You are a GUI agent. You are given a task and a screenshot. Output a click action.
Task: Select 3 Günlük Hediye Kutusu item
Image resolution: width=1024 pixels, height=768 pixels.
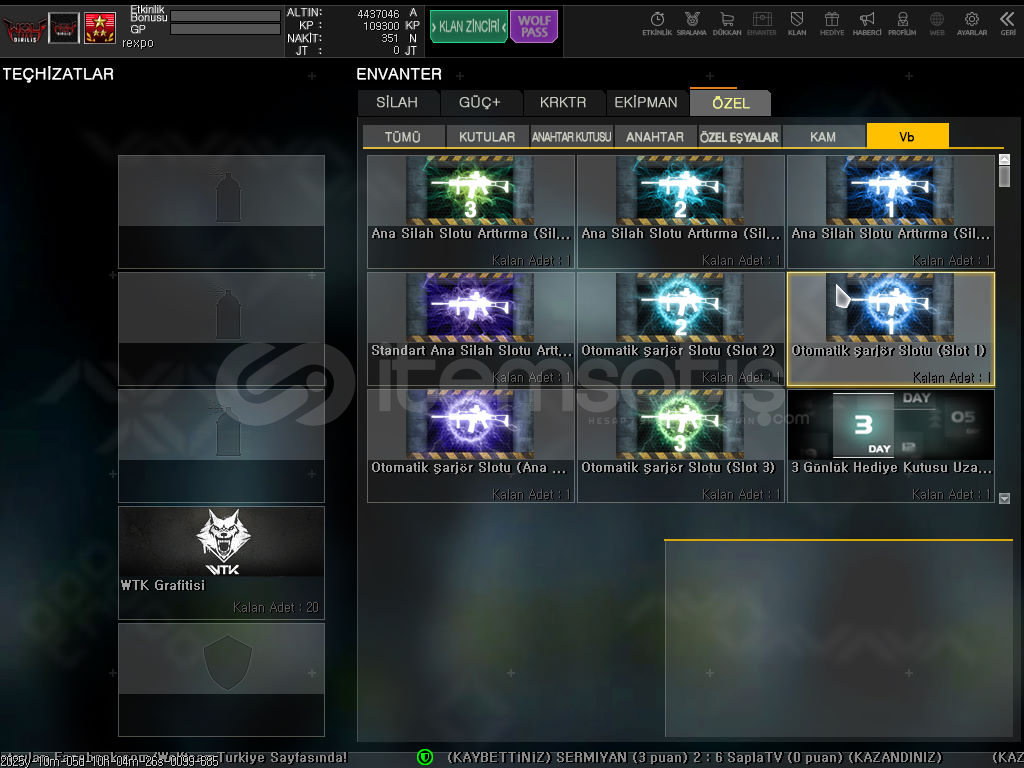coord(891,445)
